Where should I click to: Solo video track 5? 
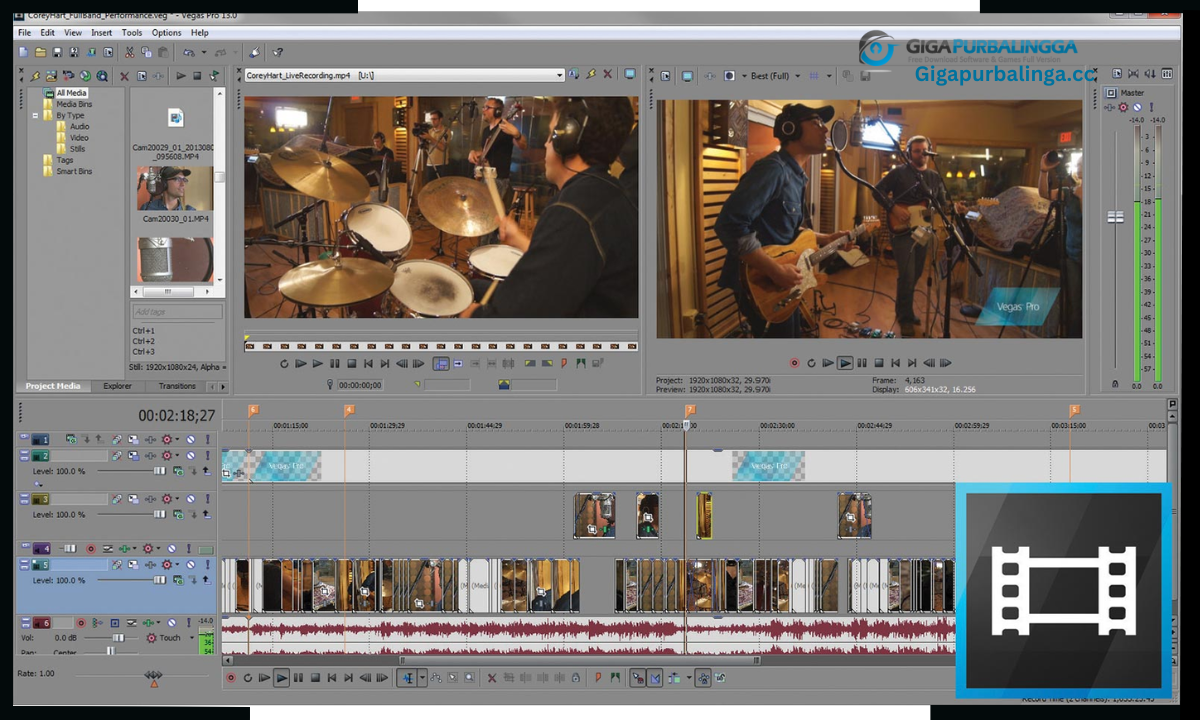[x=207, y=565]
